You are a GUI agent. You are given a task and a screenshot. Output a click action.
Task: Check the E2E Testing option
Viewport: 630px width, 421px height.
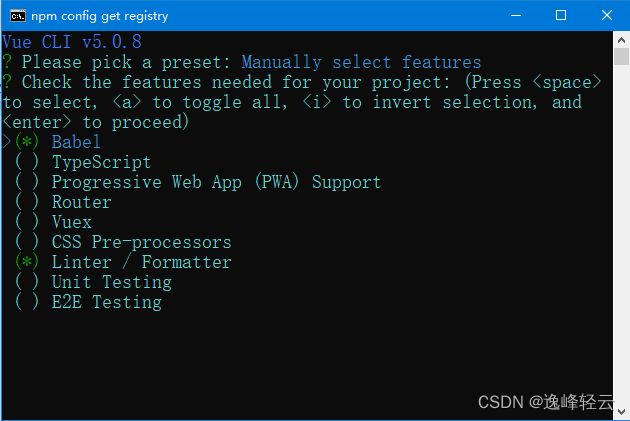click(x=27, y=302)
